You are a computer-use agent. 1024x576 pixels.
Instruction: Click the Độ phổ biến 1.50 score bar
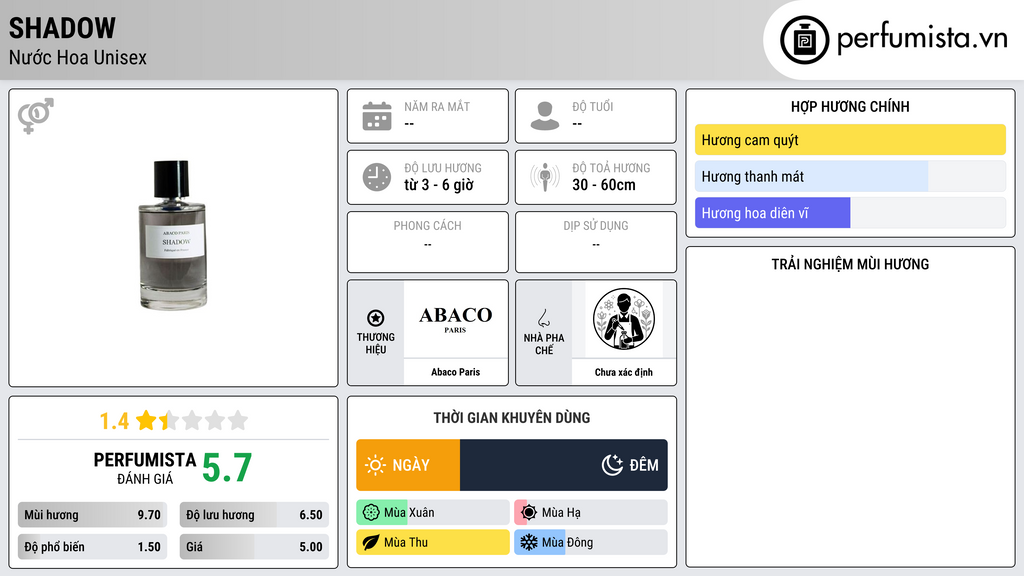click(x=93, y=547)
